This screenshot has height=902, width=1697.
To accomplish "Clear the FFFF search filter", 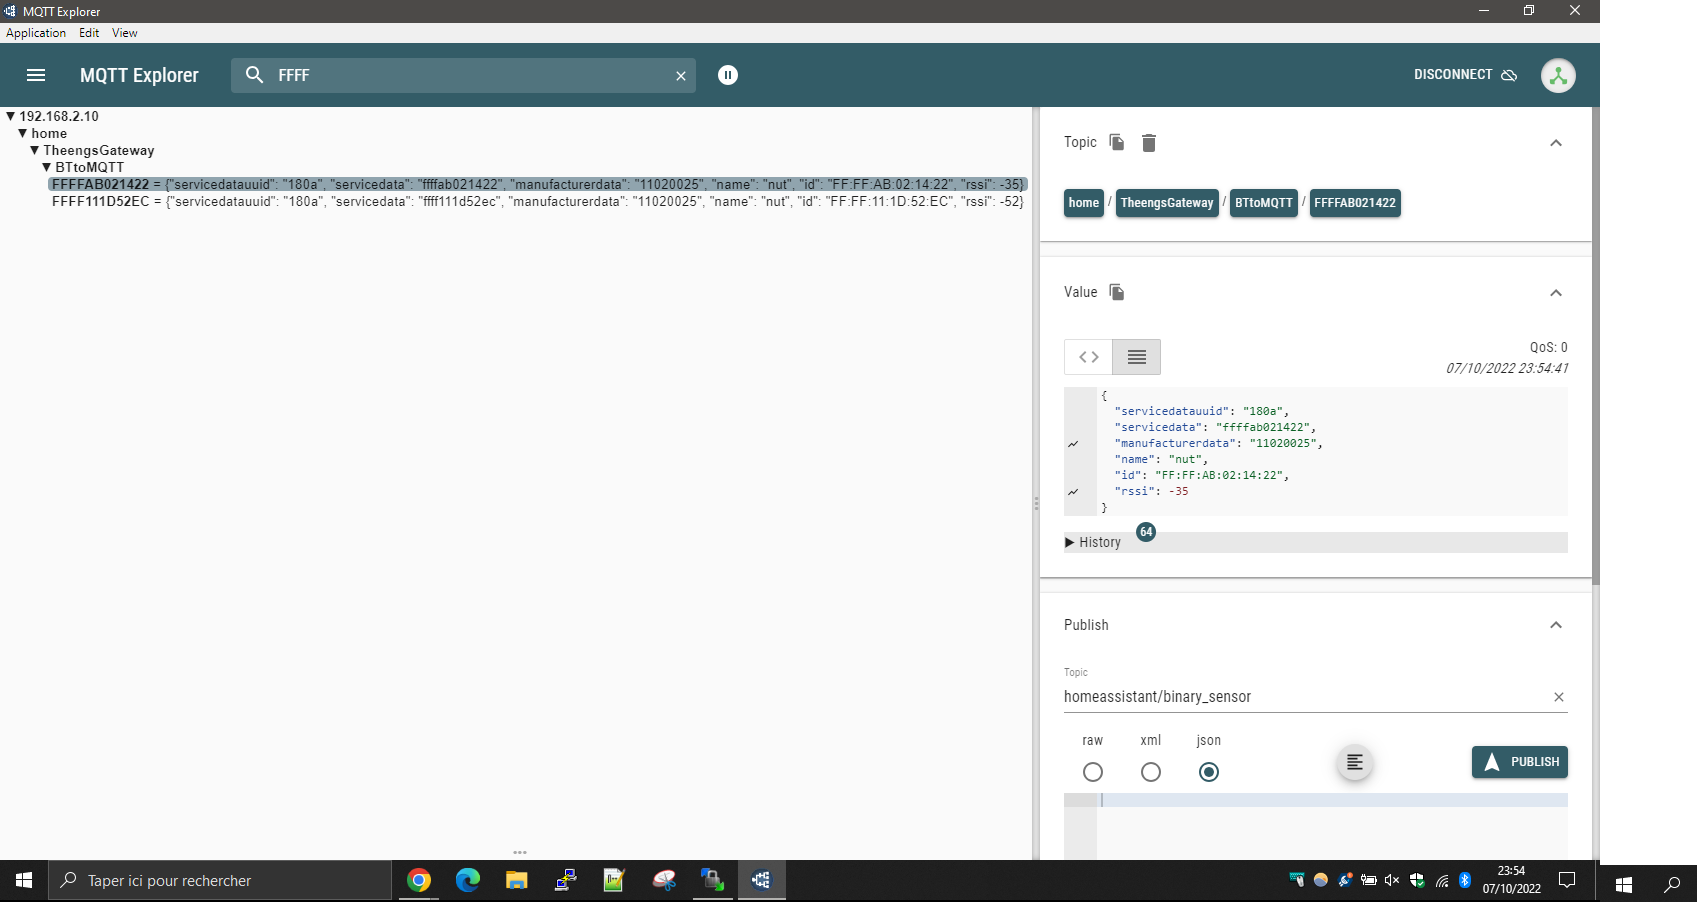I will point(681,76).
